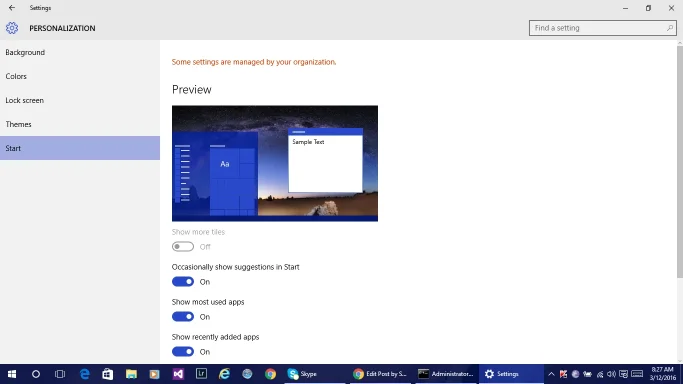Switch to the Administrator command prompt window
The height and width of the screenshot is (384, 683).
tap(446, 374)
